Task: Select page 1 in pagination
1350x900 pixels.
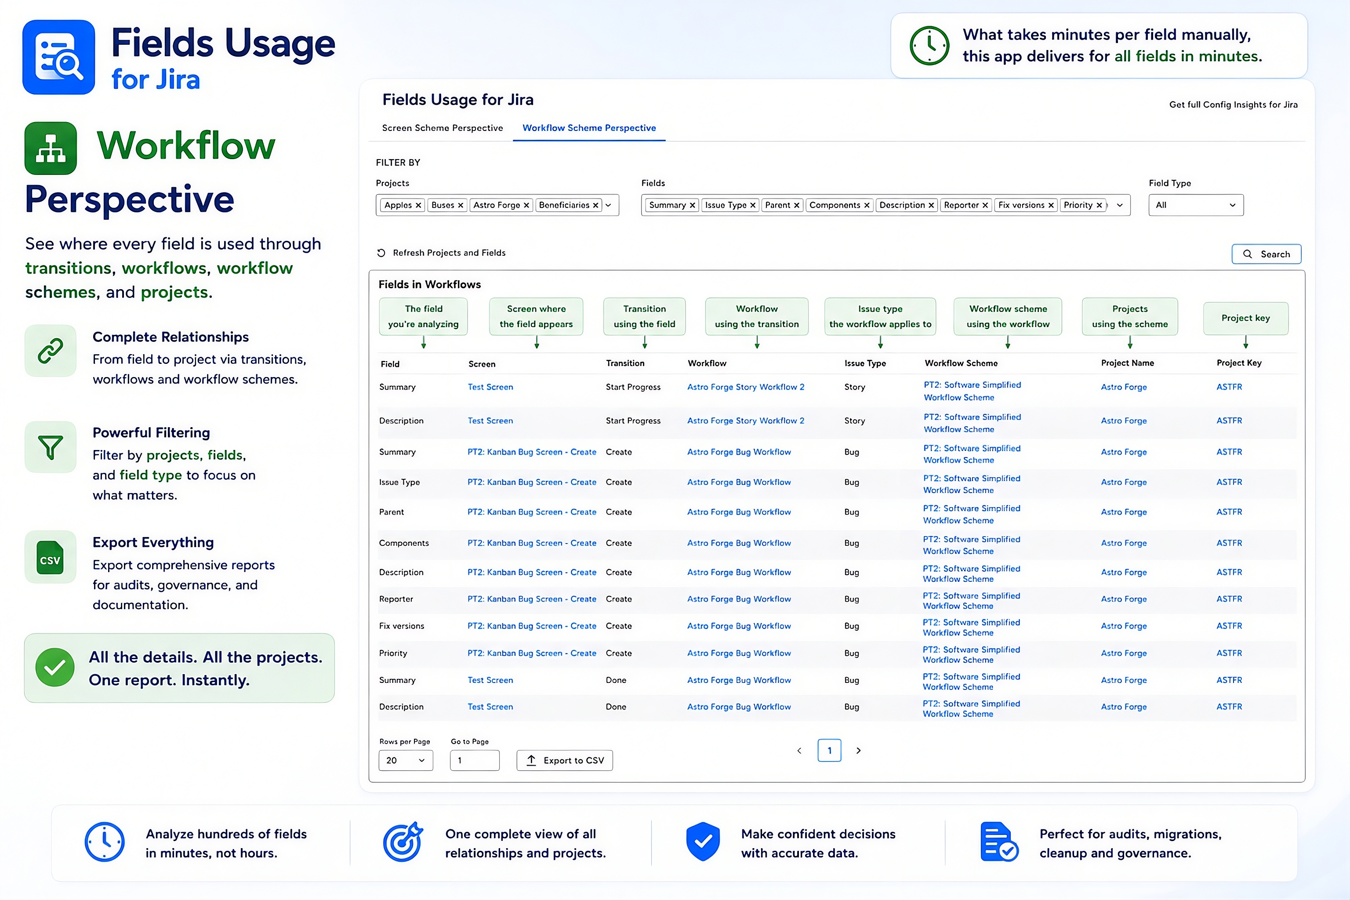Action: coord(829,750)
